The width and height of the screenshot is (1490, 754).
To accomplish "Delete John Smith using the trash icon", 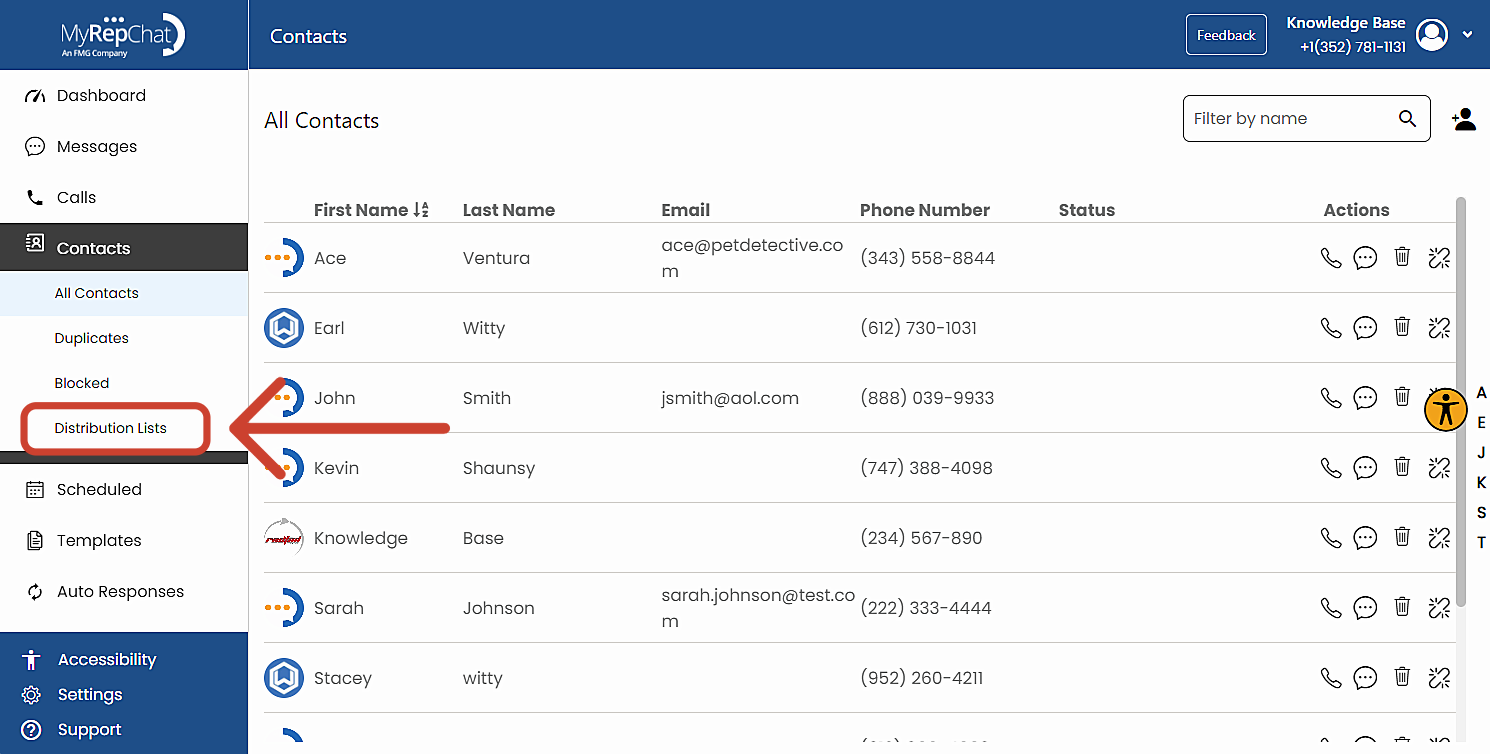I will (x=1402, y=397).
